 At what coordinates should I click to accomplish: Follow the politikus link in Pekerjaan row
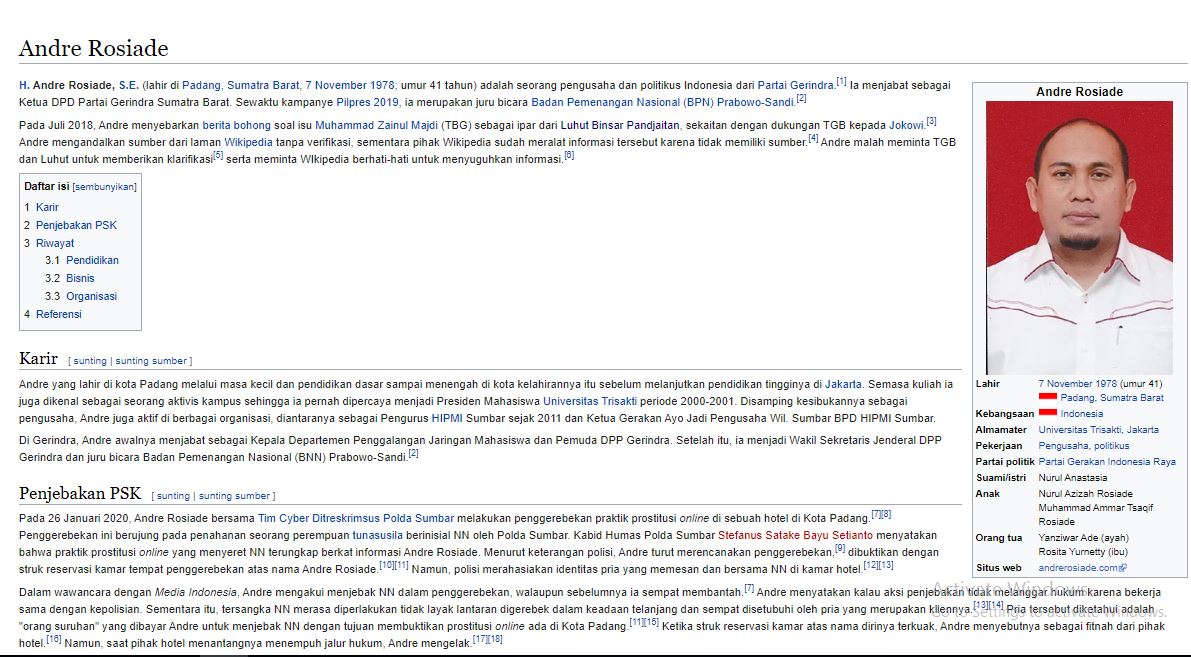coord(1110,446)
